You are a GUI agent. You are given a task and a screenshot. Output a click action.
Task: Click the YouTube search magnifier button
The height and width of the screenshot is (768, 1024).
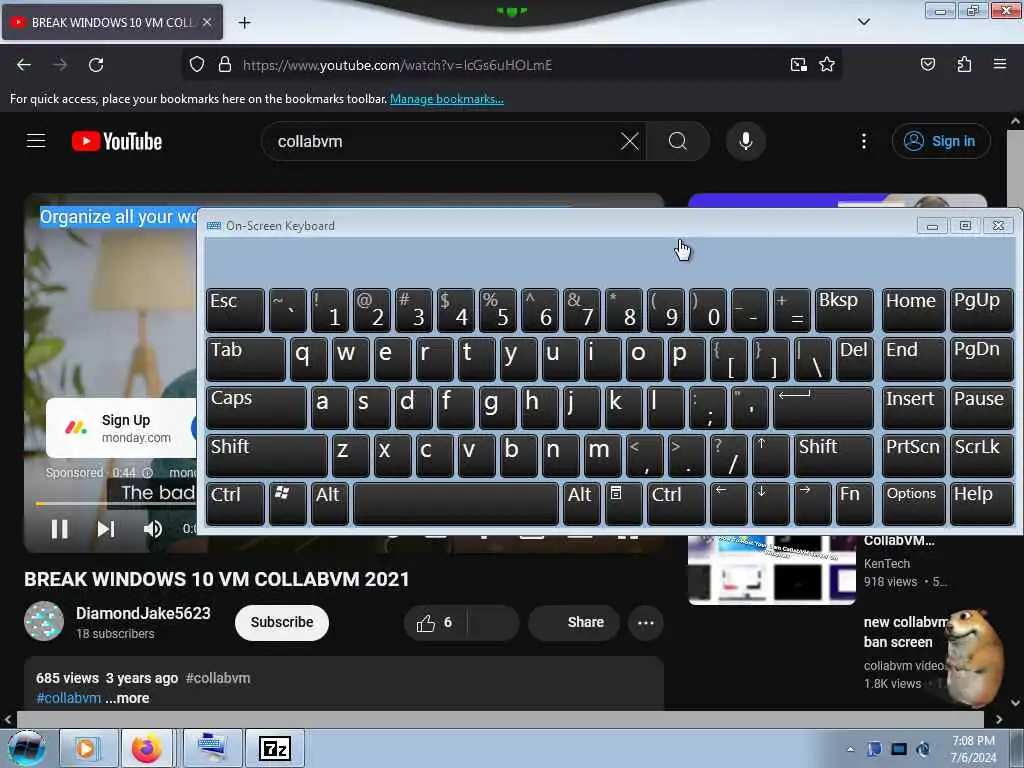pyautogui.click(x=678, y=141)
